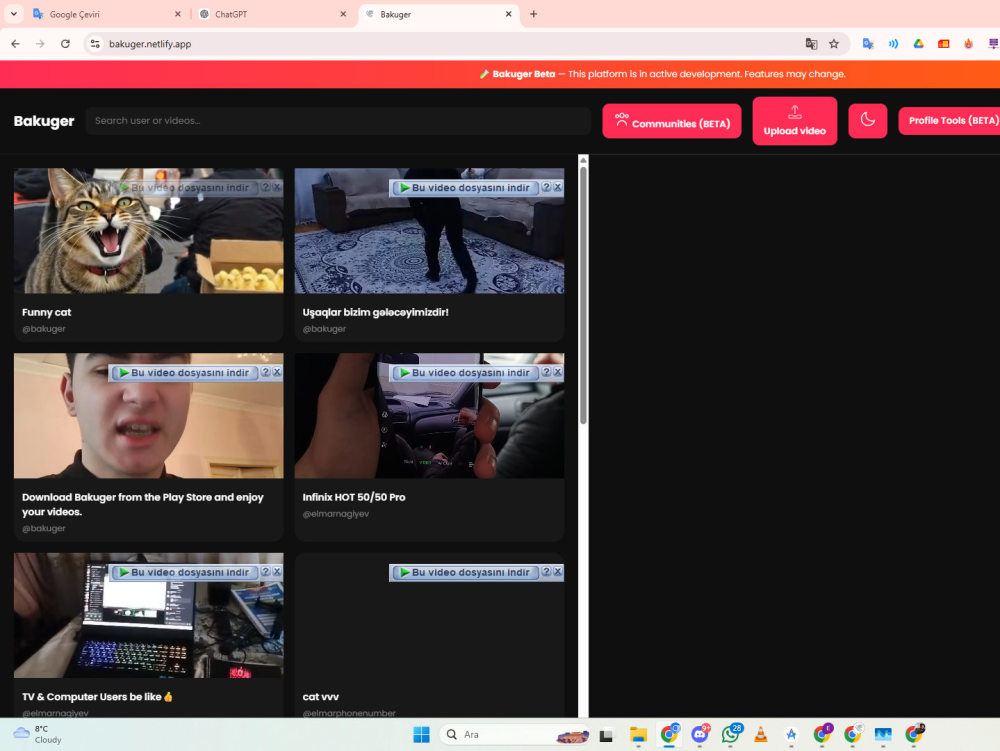Image resolution: width=1000 pixels, height=751 pixels.
Task: Go back to previous page
Action: pyautogui.click(x=15, y=44)
